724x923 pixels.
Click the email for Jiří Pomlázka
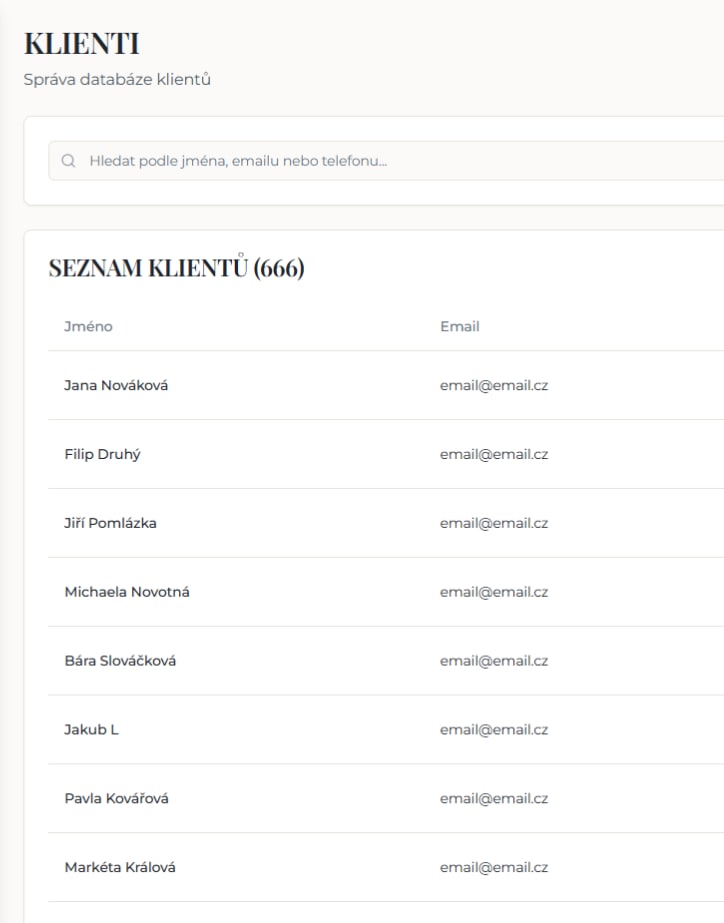(494, 523)
